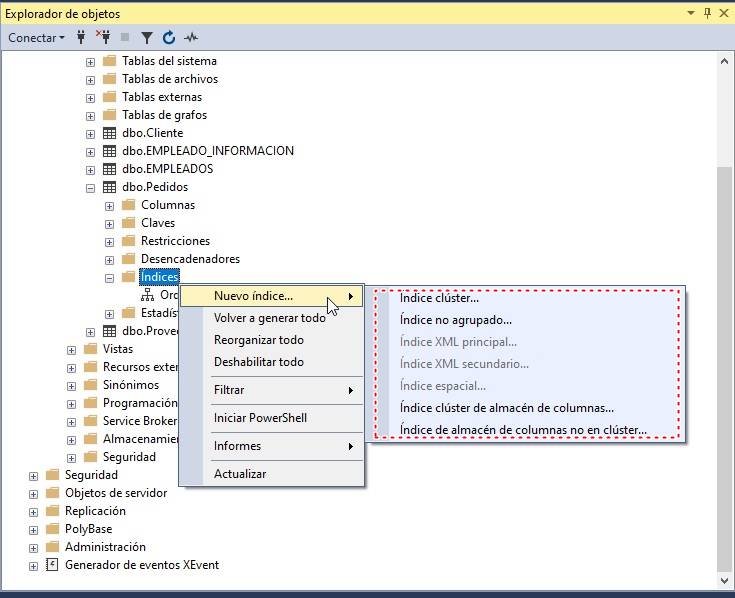Select the Generador de eventos XEvent item
735x598 pixels.
[142, 565]
